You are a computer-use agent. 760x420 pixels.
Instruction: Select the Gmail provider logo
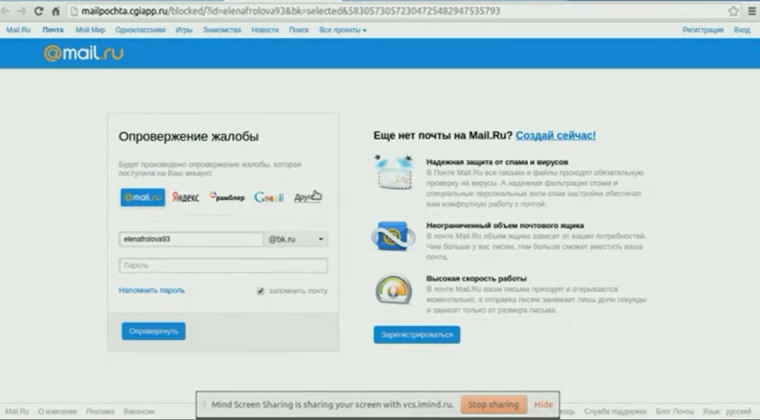click(x=268, y=197)
